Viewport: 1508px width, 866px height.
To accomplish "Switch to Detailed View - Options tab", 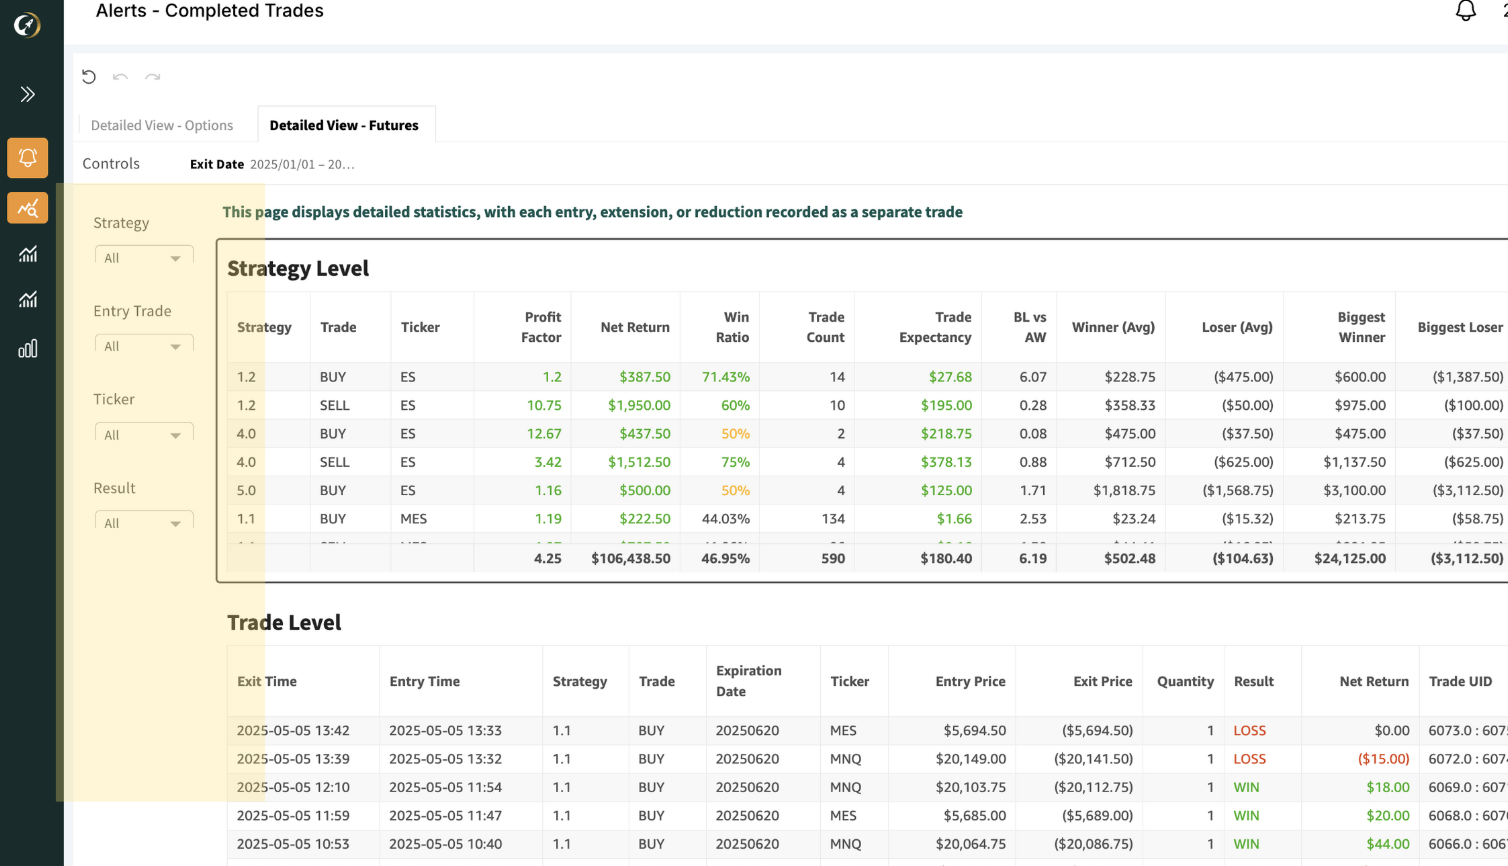I will 162,125.
